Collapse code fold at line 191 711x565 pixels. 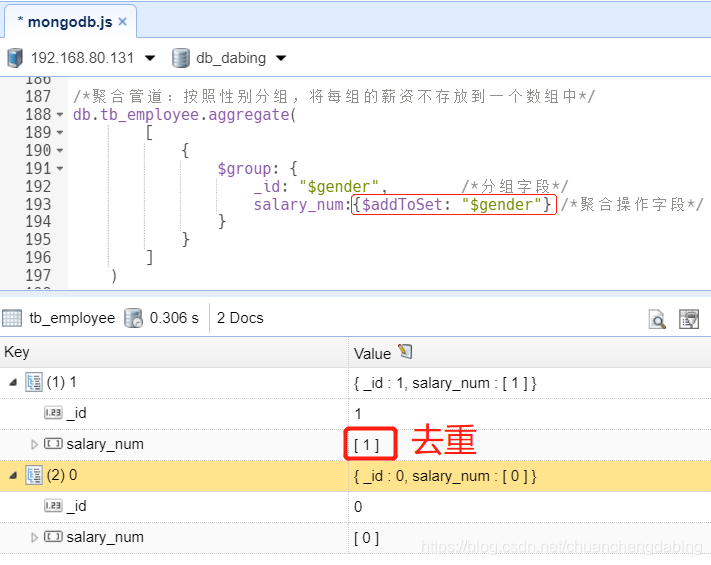tap(60, 169)
